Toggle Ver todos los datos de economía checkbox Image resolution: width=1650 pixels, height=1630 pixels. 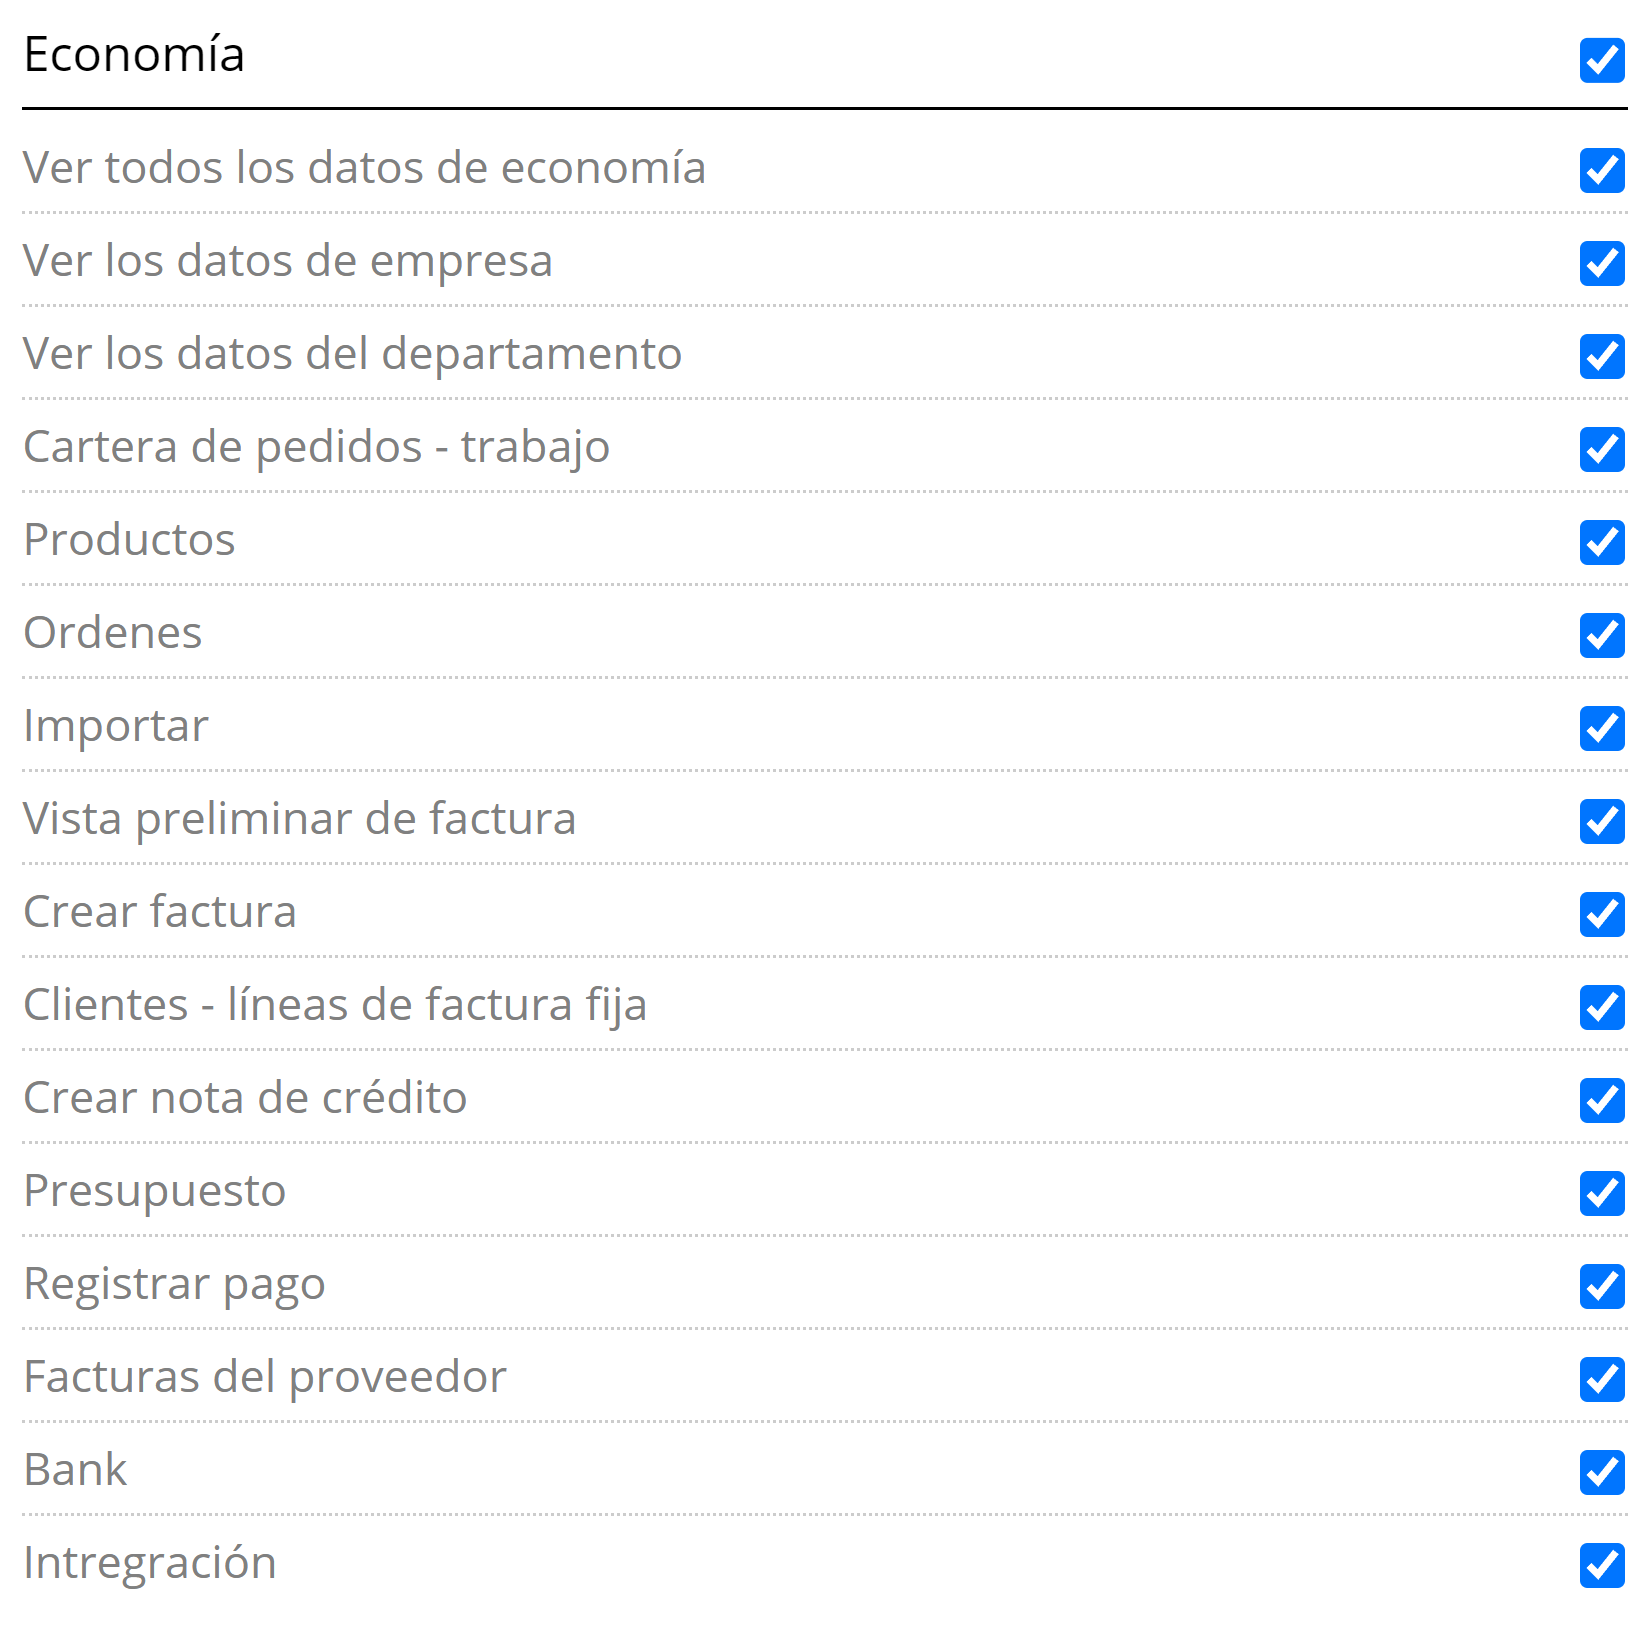pyautogui.click(x=1601, y=170)
